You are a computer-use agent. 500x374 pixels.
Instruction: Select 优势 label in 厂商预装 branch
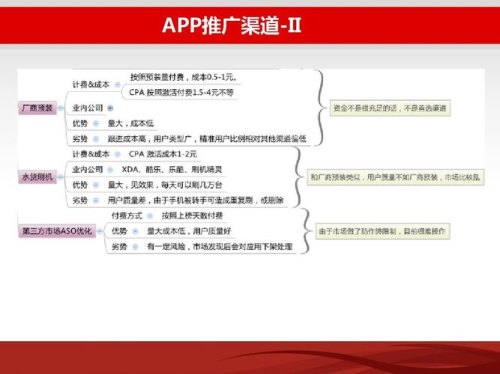point(80,124)
